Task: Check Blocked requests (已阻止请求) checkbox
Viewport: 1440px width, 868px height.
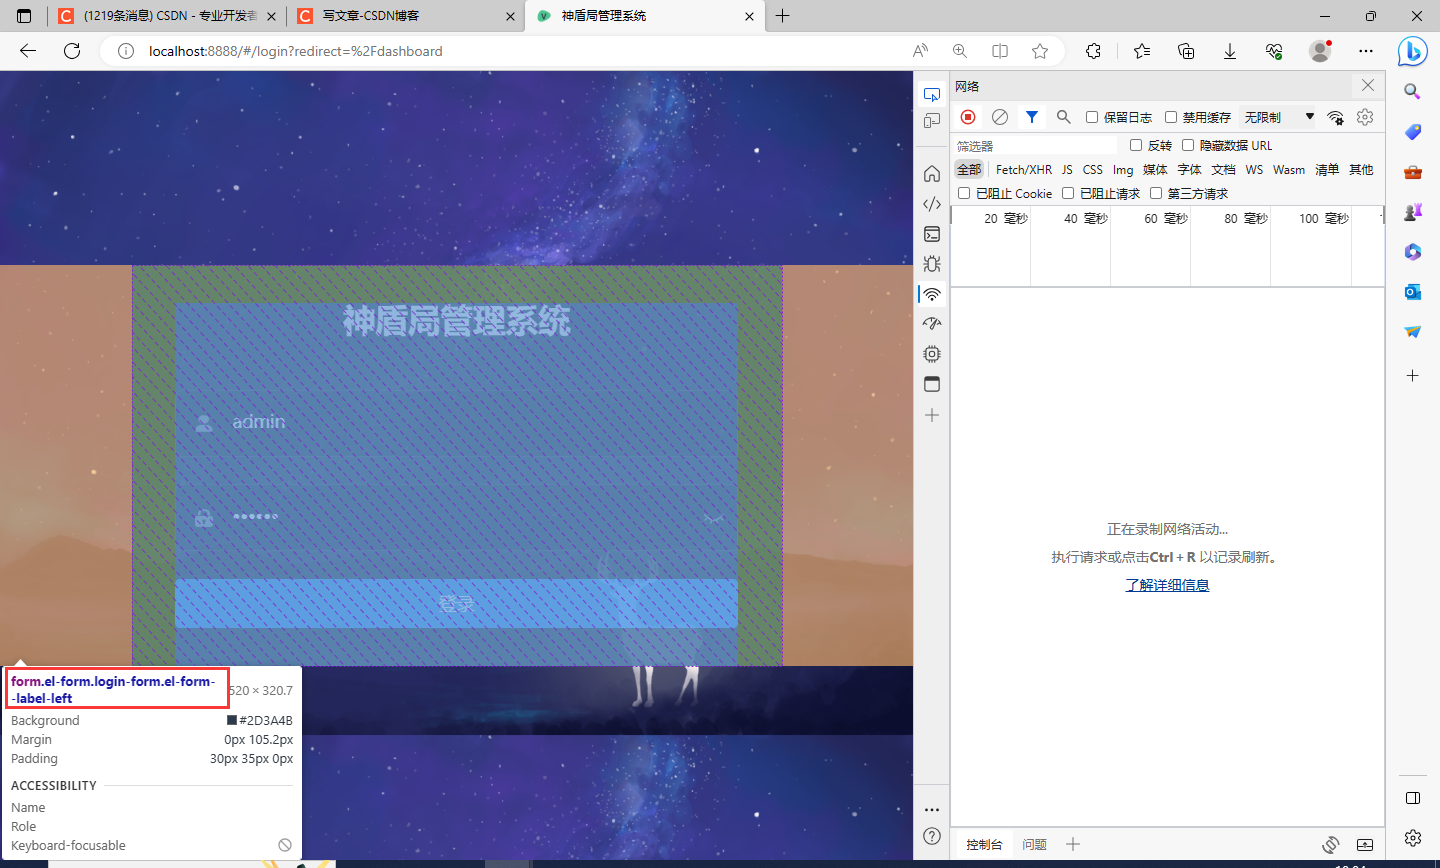Action: [1068, 193]
